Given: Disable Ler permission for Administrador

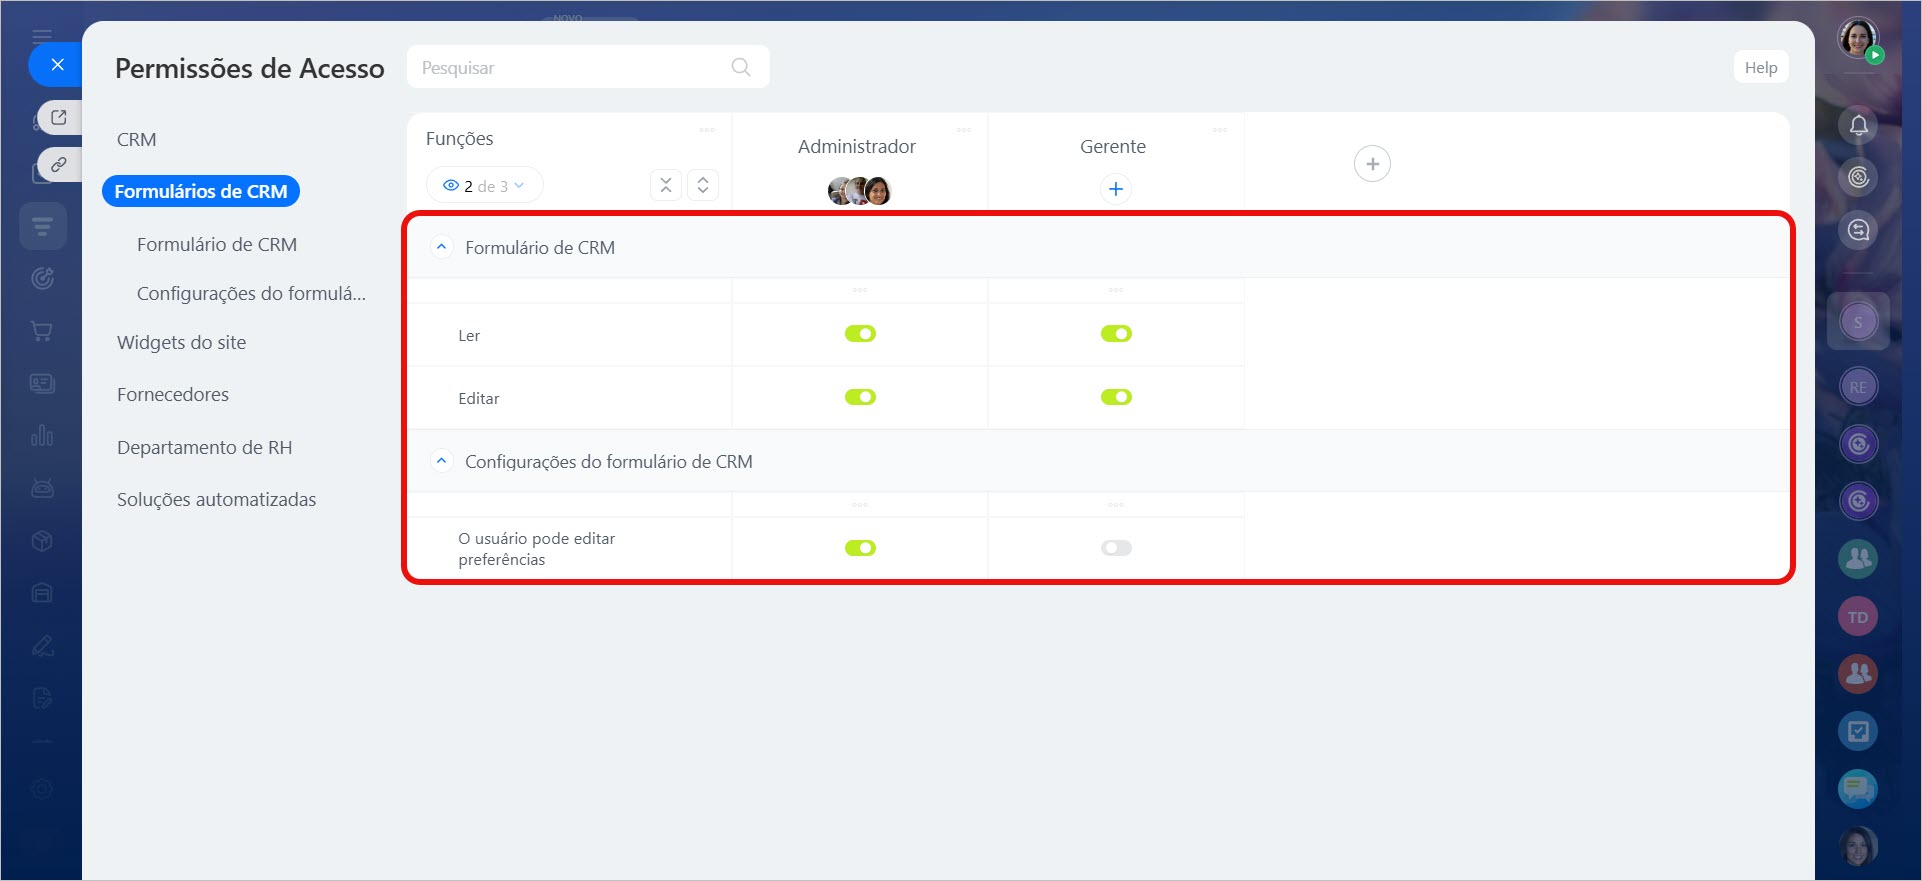Looking at the screenshot, I should [x=860, y=334].
